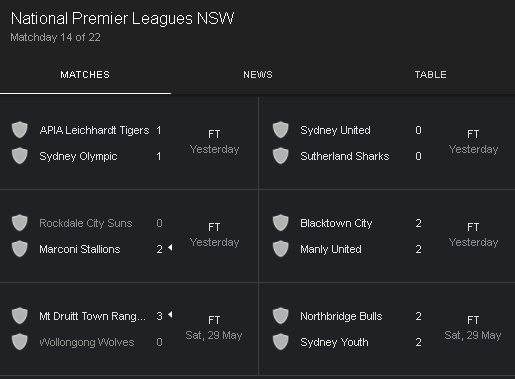Open Sydney United vs Sutherland match status
The image size is (515, 379).
(x=473, y=142)
